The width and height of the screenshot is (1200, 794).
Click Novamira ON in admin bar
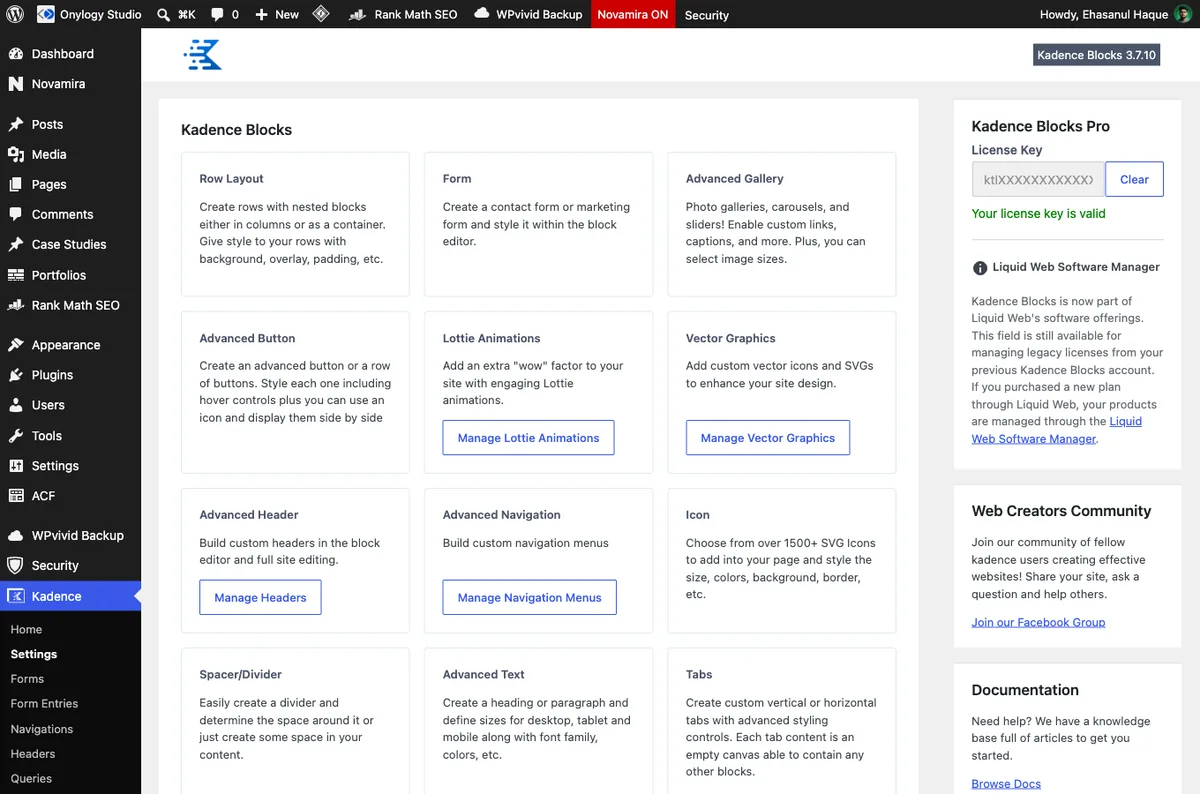633,15
